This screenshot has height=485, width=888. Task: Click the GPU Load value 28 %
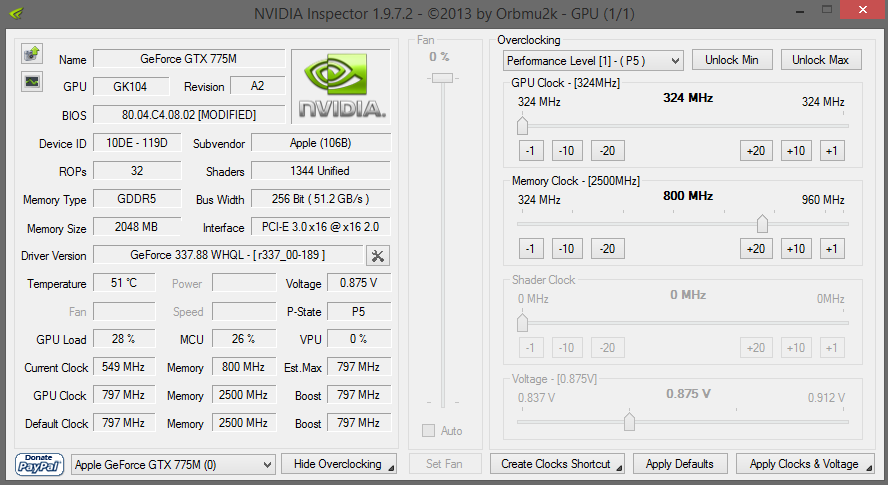pyautogui.click(x=124, y=339)
